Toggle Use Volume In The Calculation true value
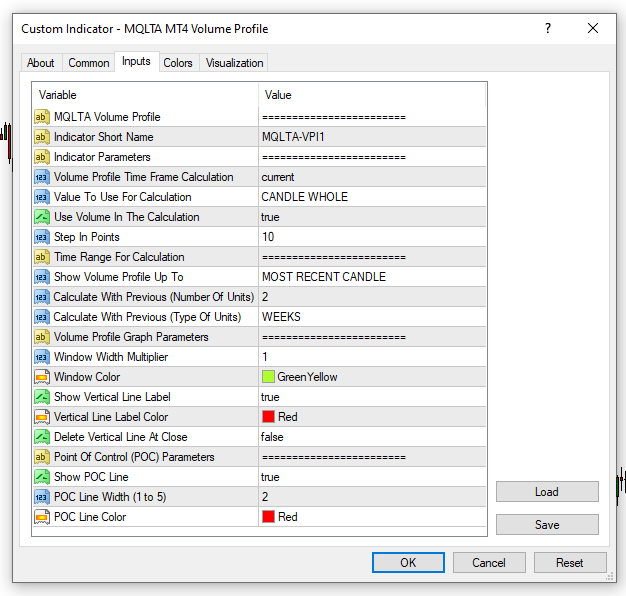The image size is (626, 596). pos(372,217)
